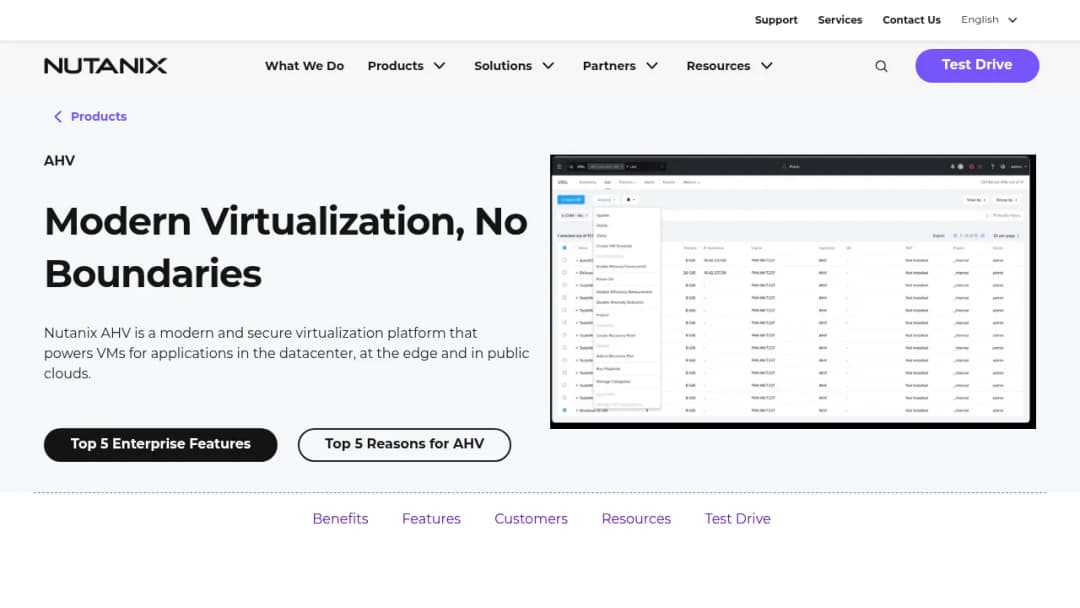Image resolution: width=1080 pixels, height=608 pixels.
Task: Go back via Products breadcrumb link
Action: pos(98,116)
